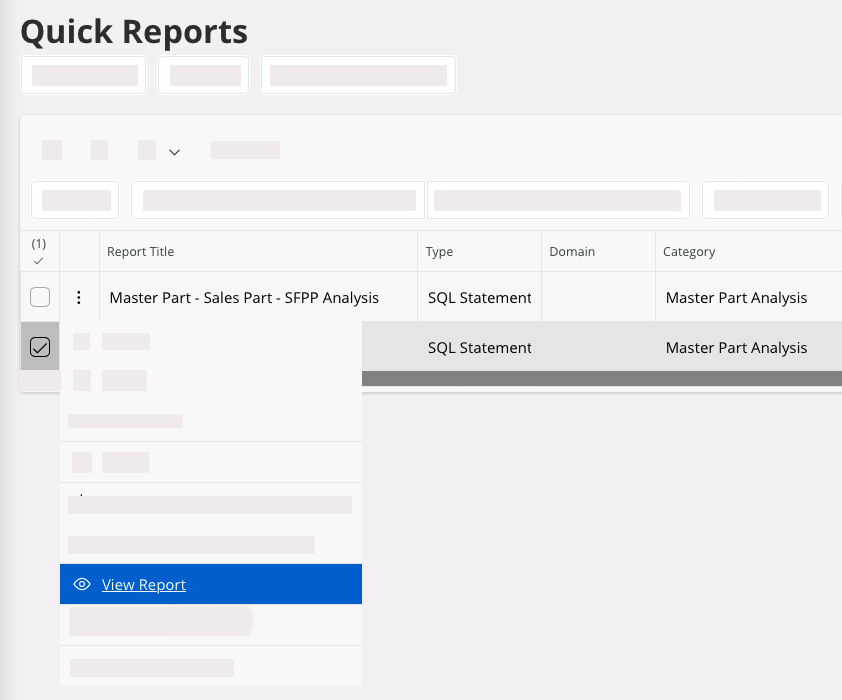Screen dimensions: 842x700
Task: Check the box for Master Part - Sales Part - SFPP Analysis
Action: [x=40, y=297]
